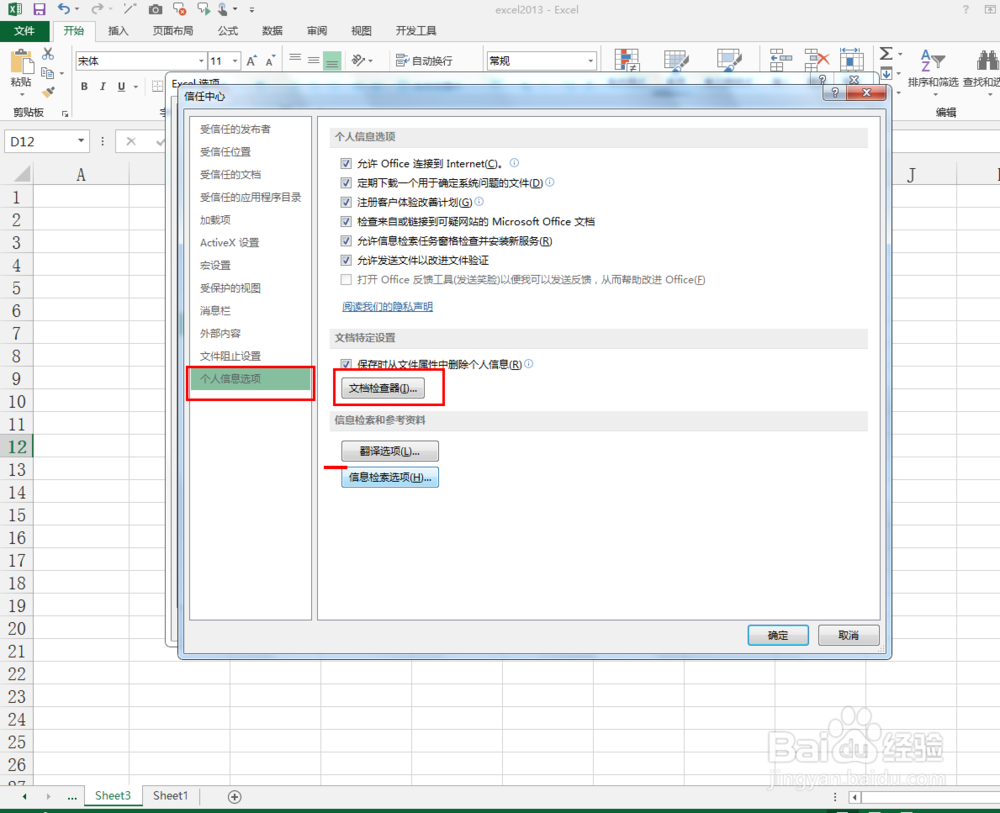Select 宏设置 in the Trust Center sidebar
This screenshot has height=813, width=1000.
pyautogui.click(x=214, y=265)
